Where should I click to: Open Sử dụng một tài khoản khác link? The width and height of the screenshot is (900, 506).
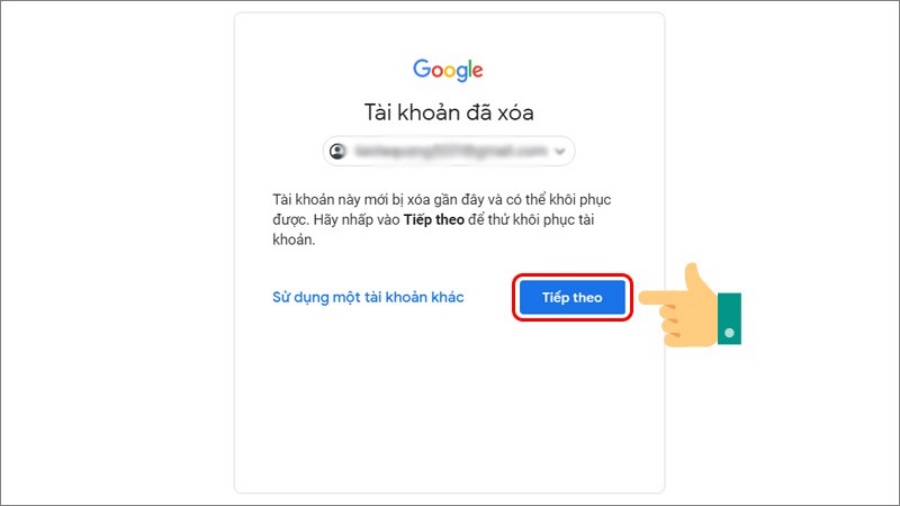pos(368,297)
